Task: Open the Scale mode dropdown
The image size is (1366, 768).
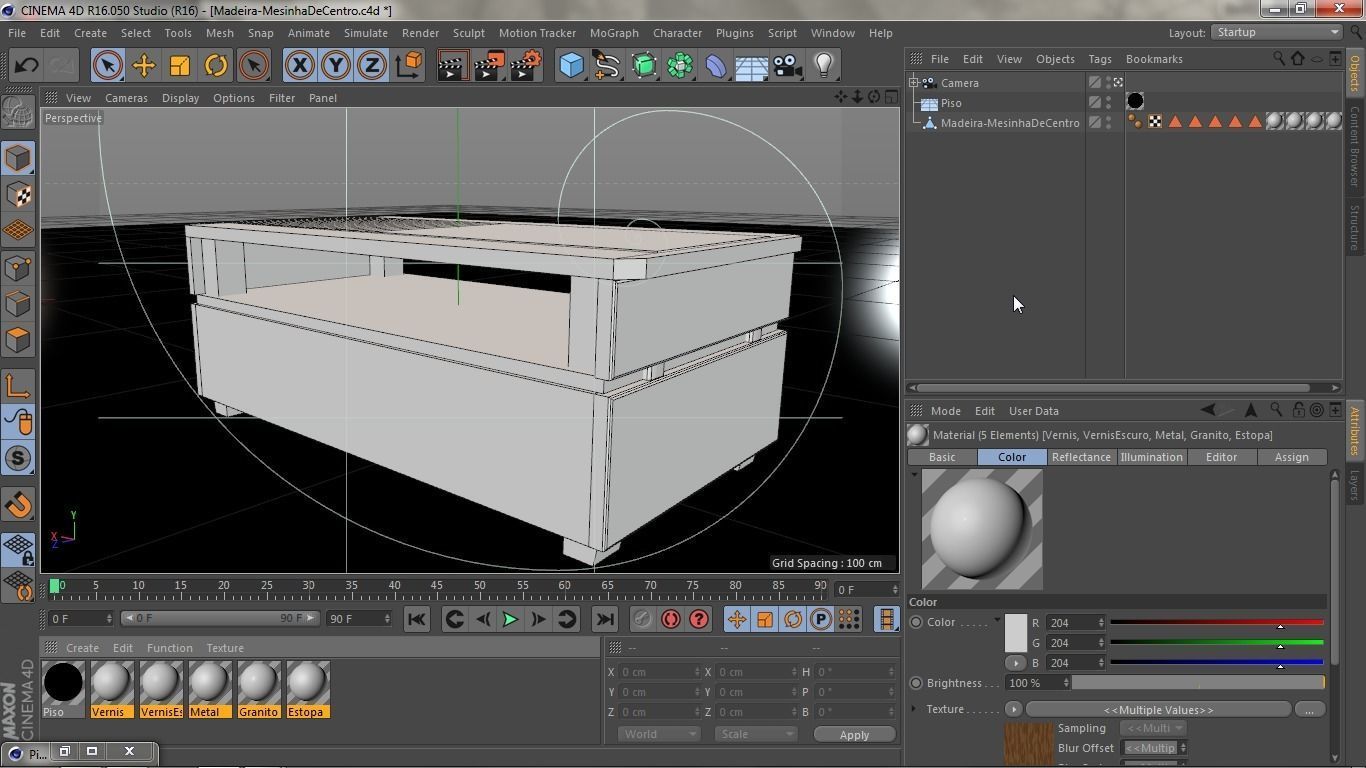Action: click(755, 734)
